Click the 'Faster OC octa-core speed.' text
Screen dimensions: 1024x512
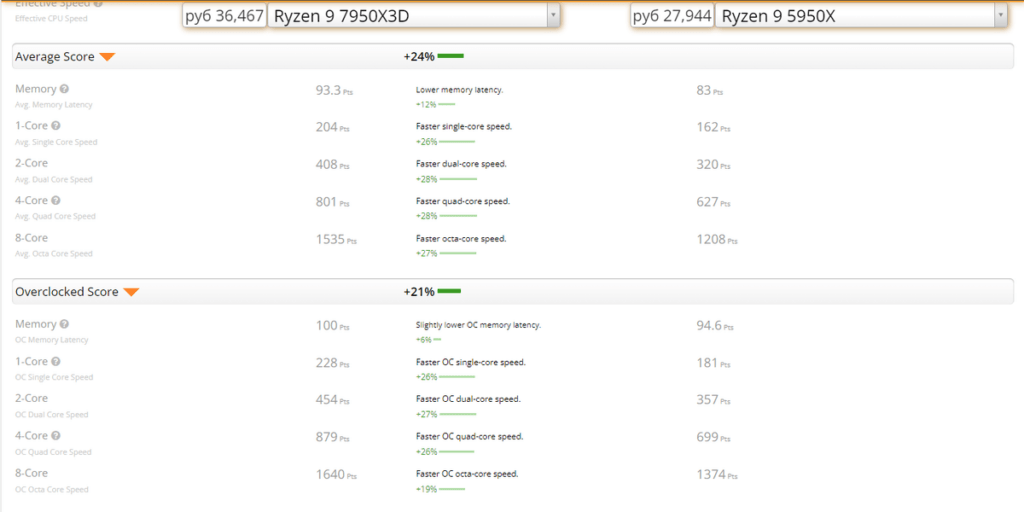coord(468,473)
